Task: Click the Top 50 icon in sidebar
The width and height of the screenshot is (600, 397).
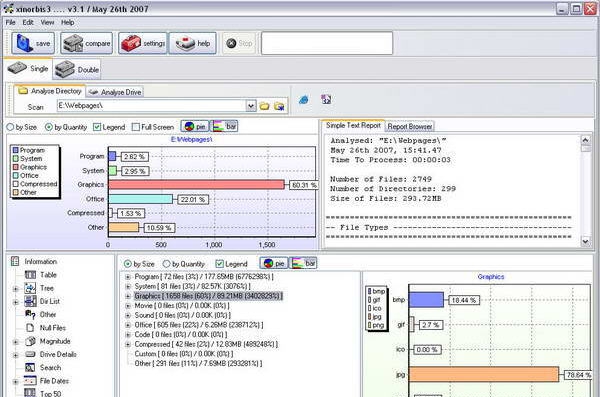Action: coord(30,393)
